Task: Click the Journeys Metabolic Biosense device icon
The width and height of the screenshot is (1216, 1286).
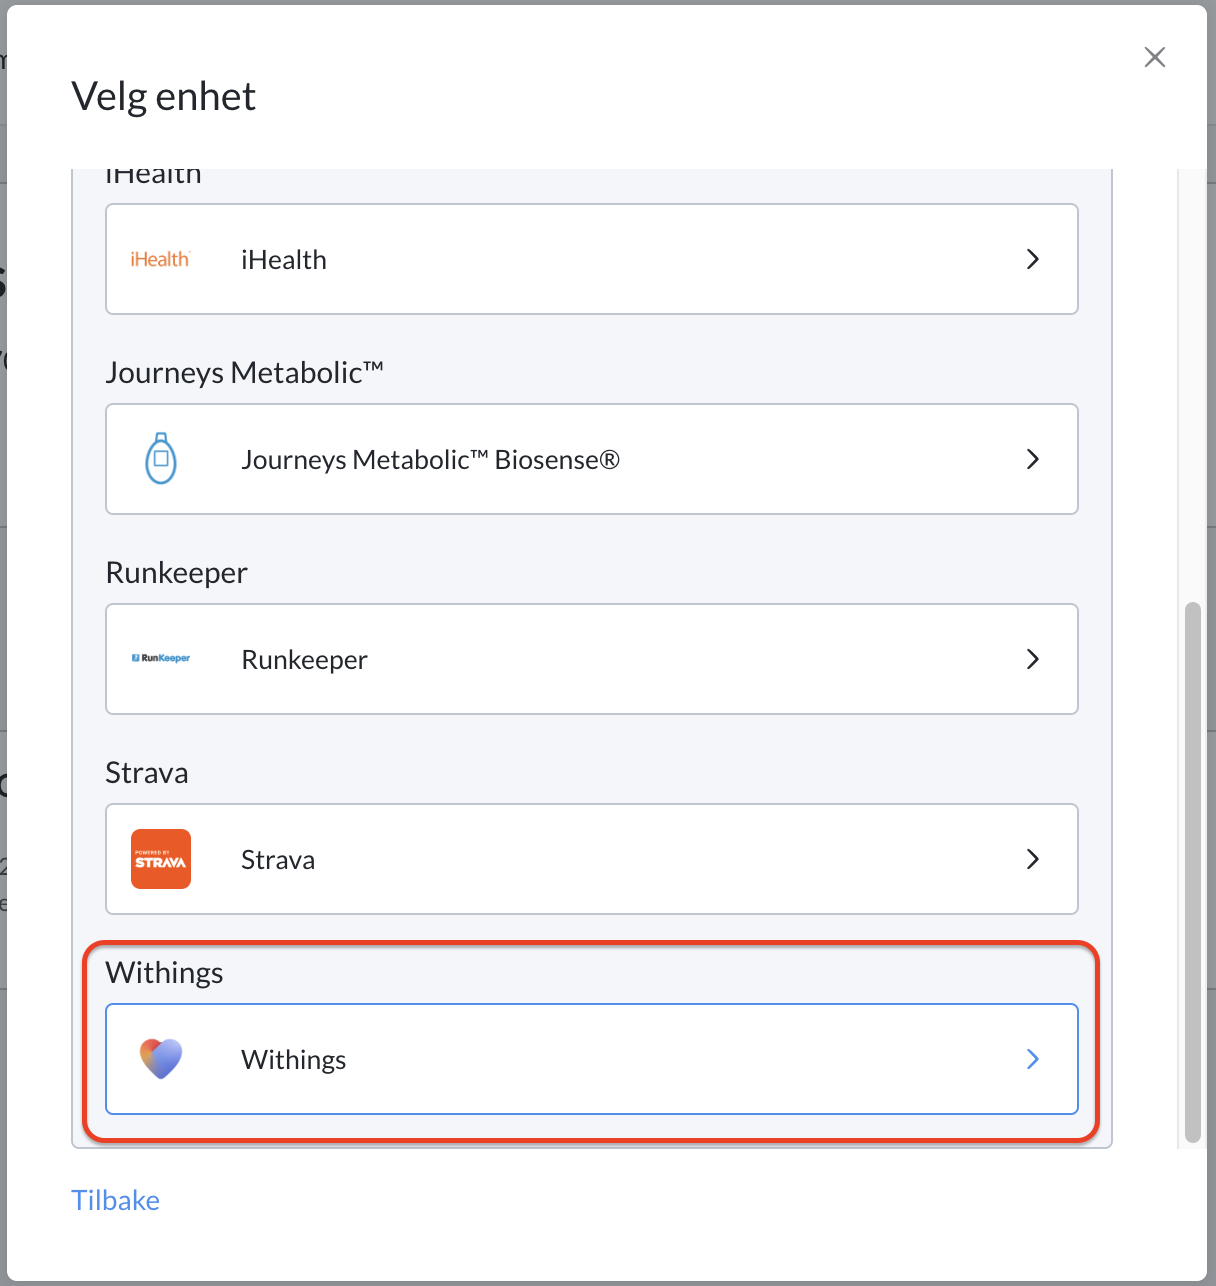Action: click(161, 459)
